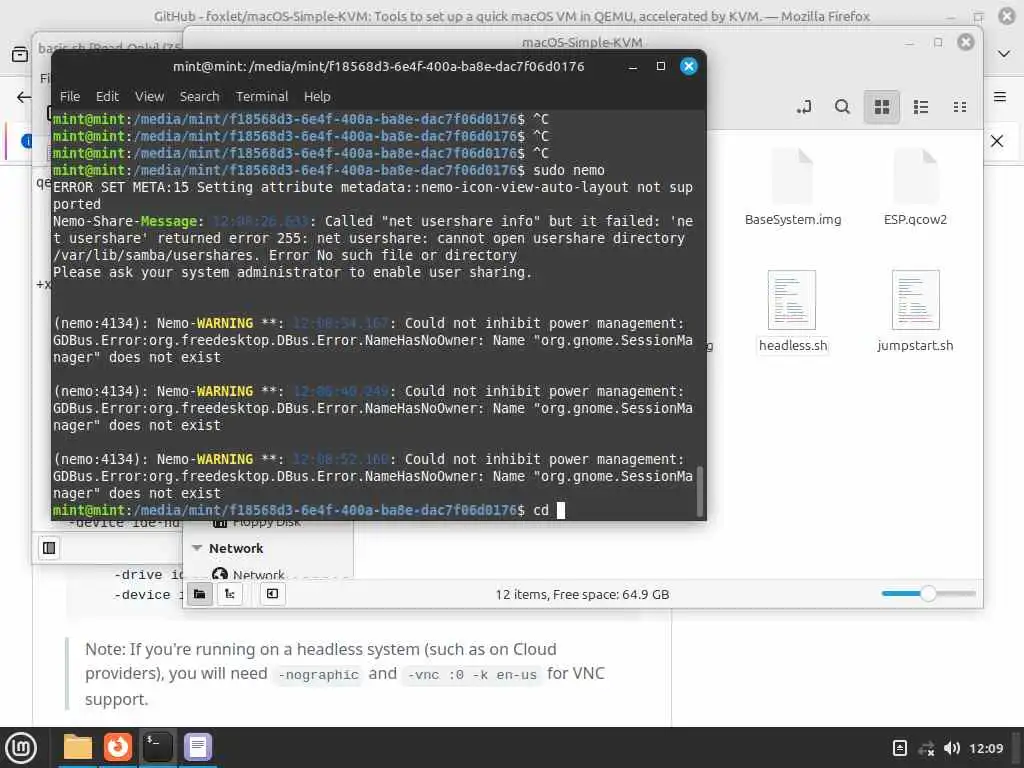Click the '12 items, Free space: 64.9 GB' status text

pos(582,594)
